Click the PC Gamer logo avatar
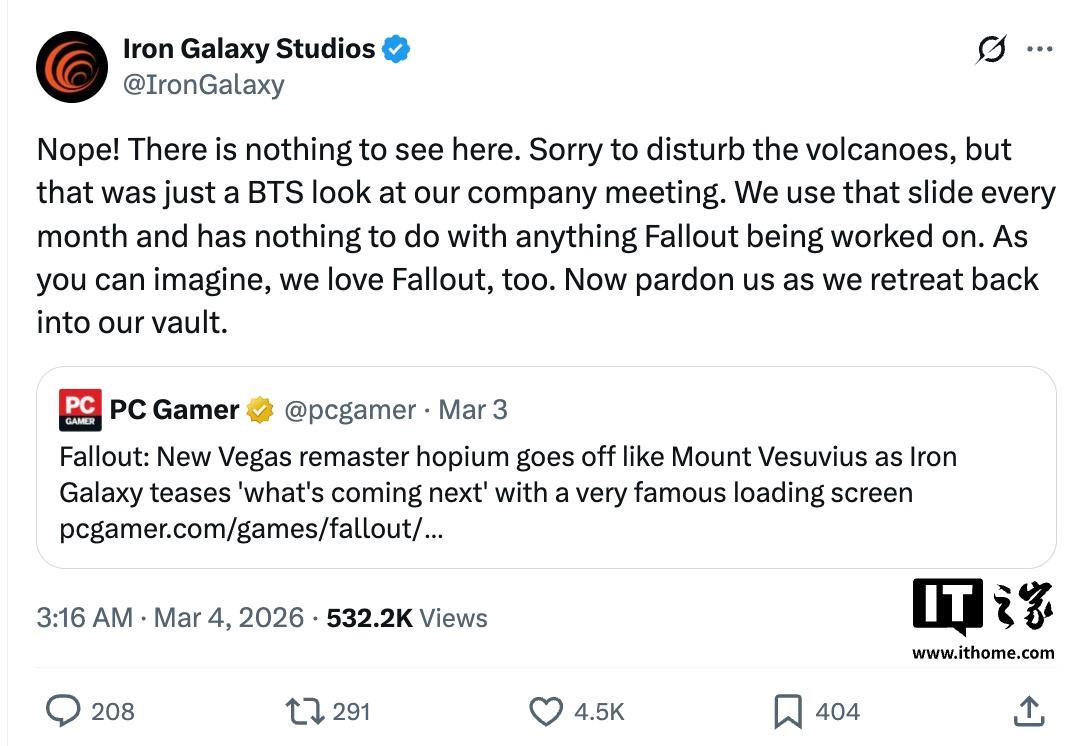 (x=80, y=409)
